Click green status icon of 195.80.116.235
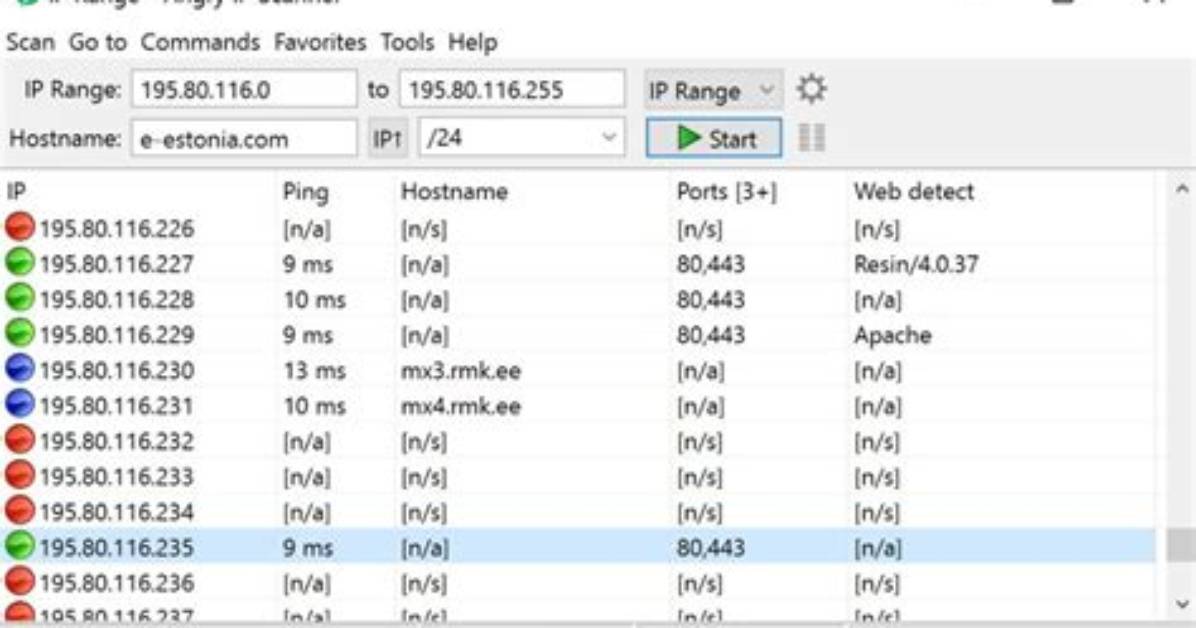The height and width of the screenshot is (628, 1196). [x=20, y=546]
